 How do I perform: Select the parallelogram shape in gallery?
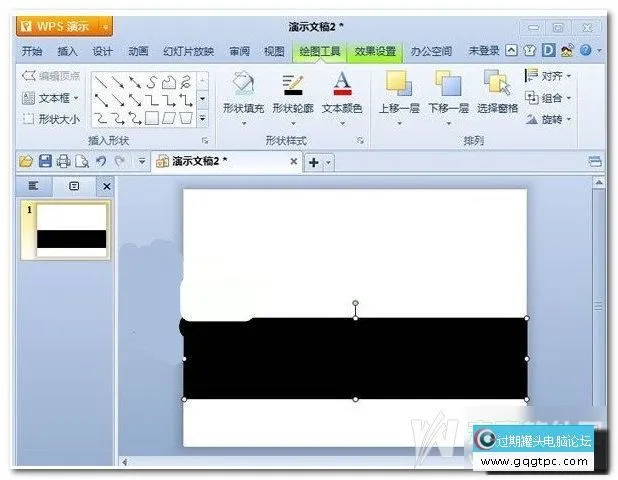point(169,118)
